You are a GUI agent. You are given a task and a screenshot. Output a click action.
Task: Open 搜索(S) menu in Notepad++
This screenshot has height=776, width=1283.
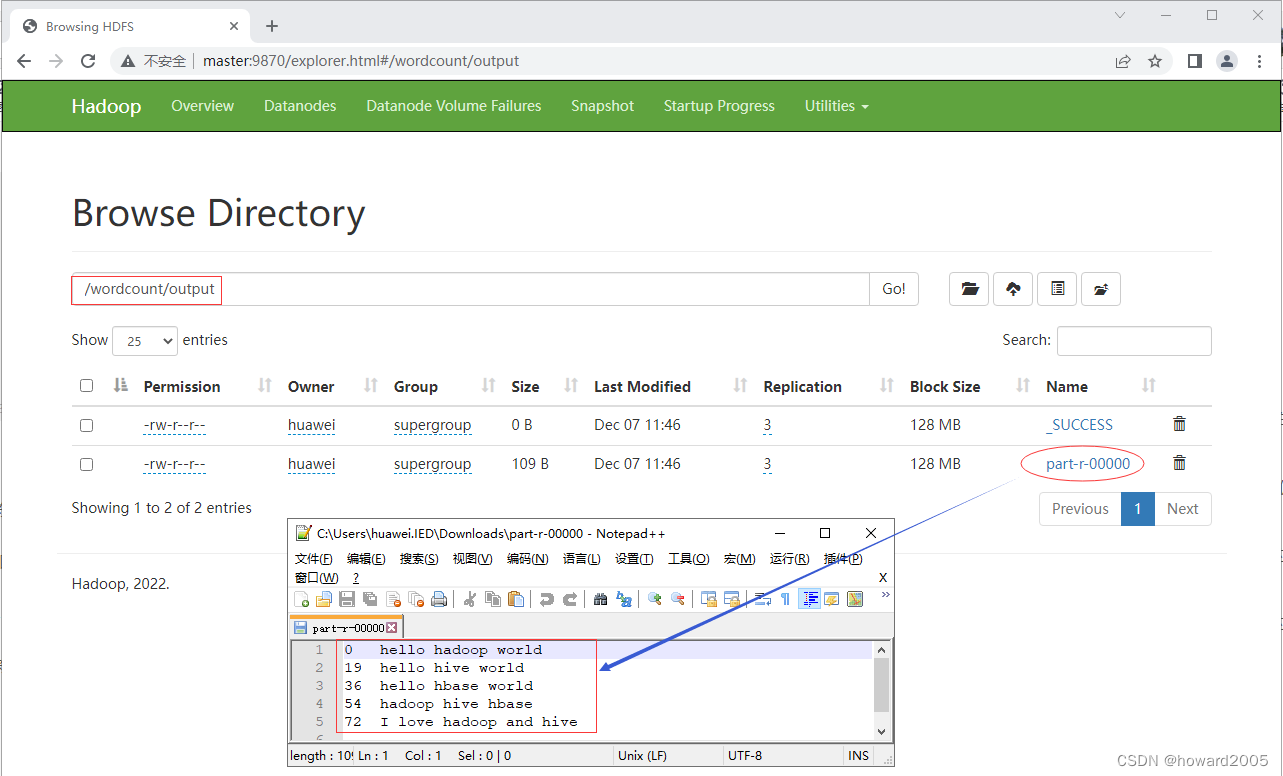point(419,559)
